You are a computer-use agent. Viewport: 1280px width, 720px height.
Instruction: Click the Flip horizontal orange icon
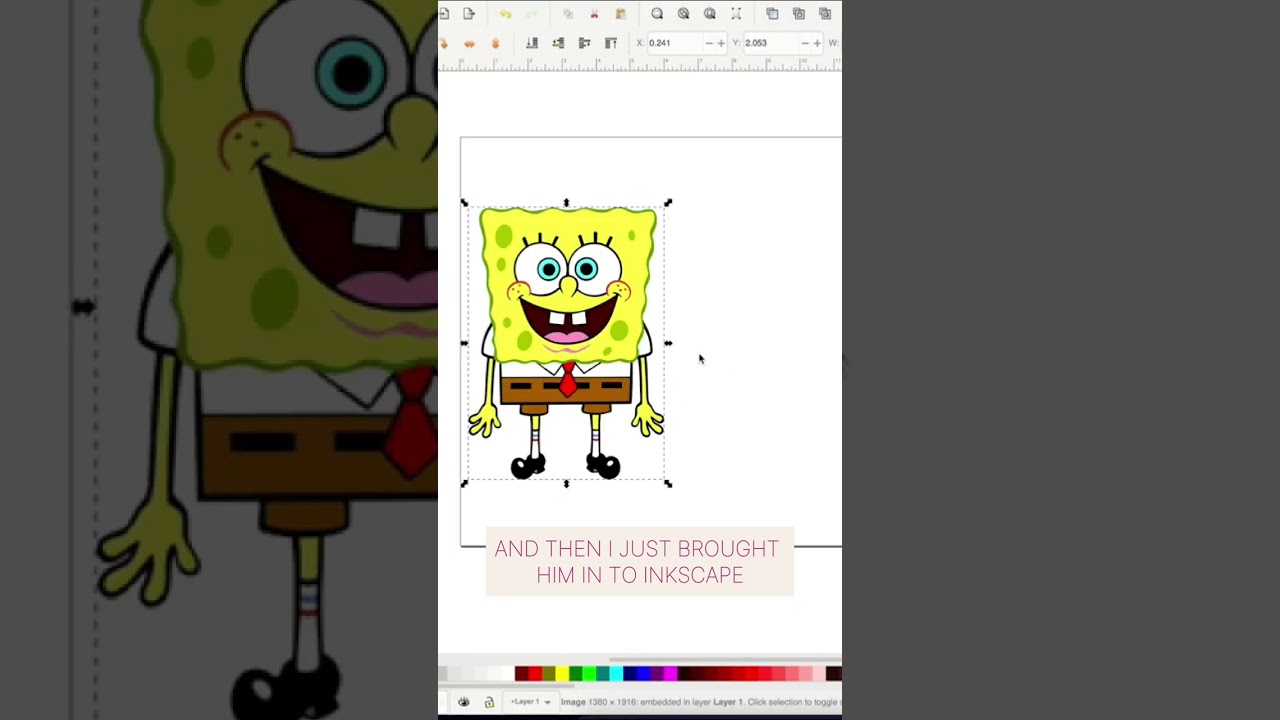[469, 43]
